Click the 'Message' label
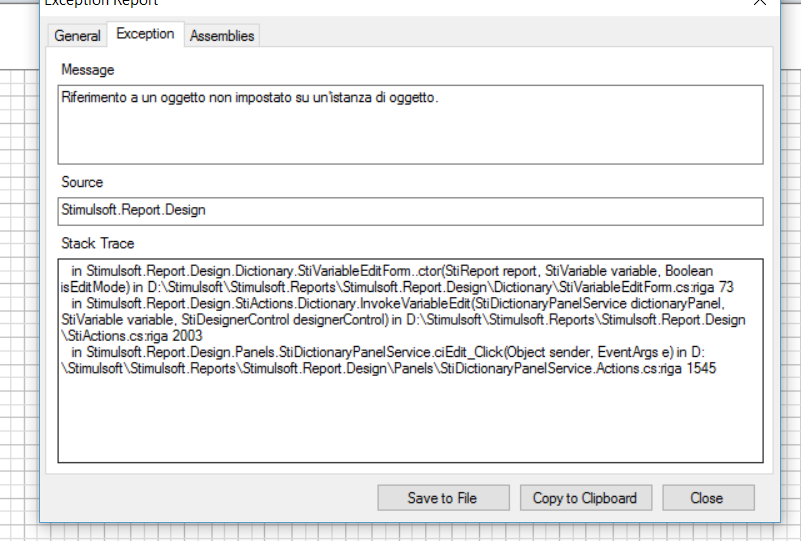 88,70
